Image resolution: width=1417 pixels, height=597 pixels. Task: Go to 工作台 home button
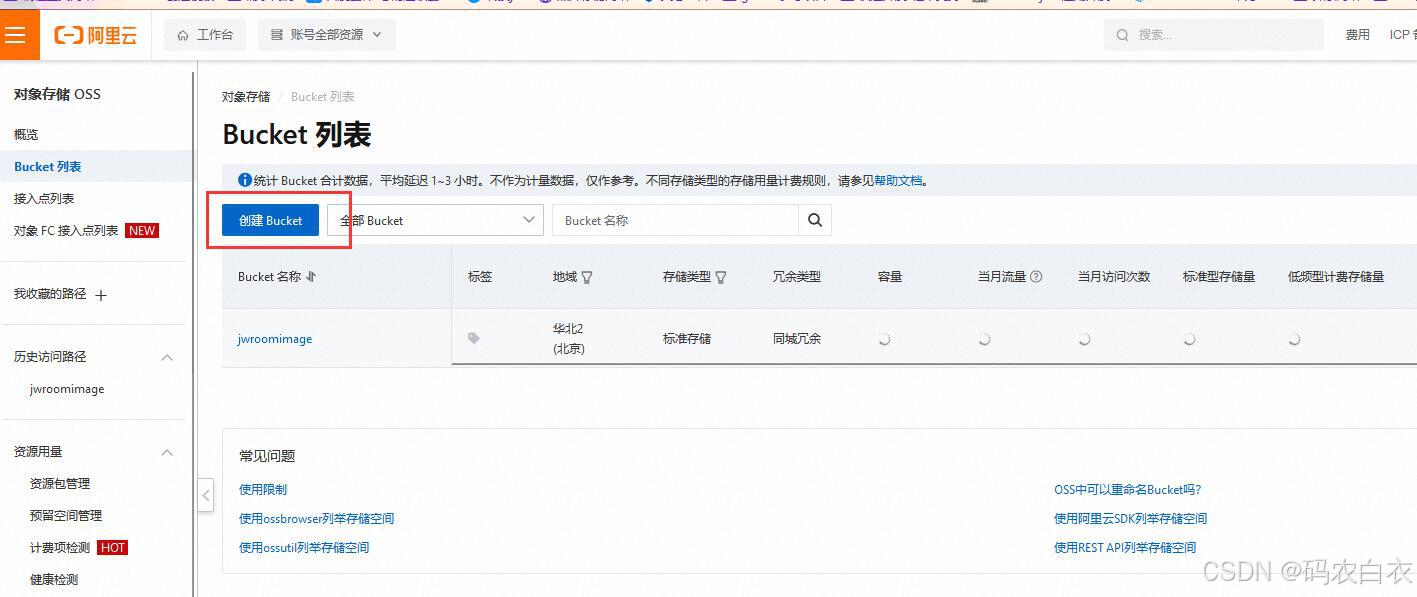[x=205, y=35]
